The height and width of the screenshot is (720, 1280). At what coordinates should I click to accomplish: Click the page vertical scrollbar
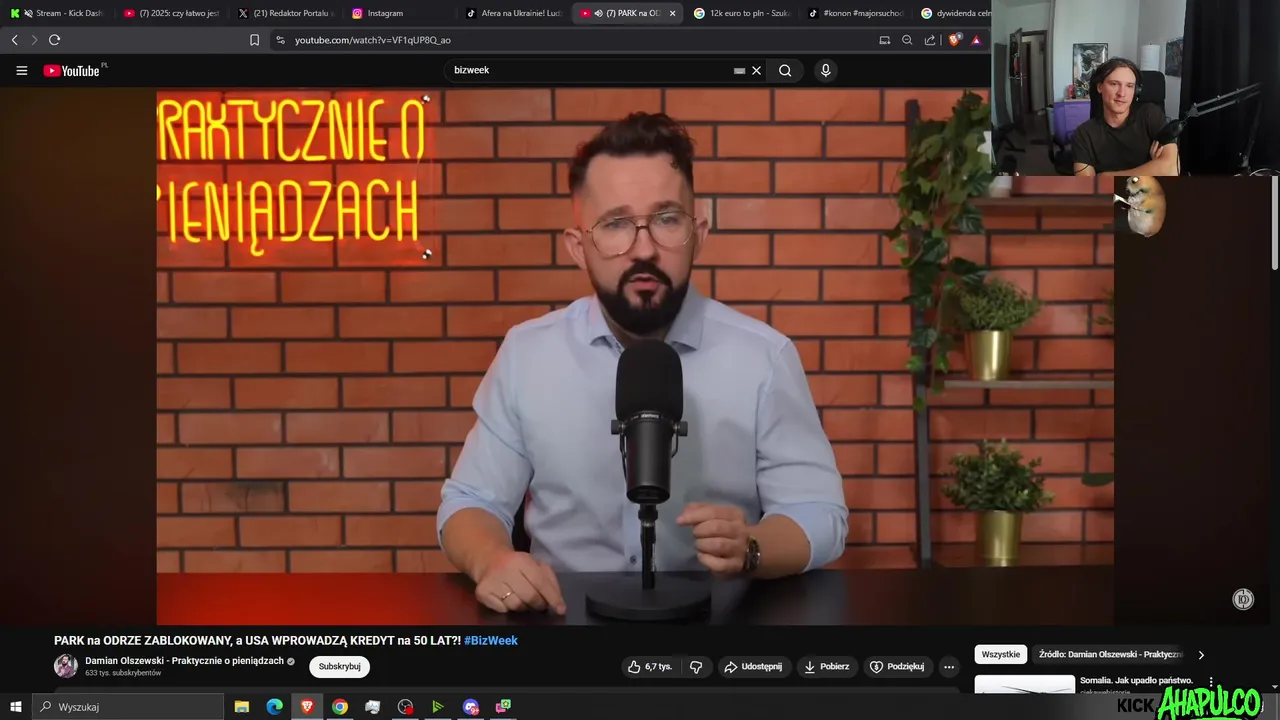tap(1275, 222)
